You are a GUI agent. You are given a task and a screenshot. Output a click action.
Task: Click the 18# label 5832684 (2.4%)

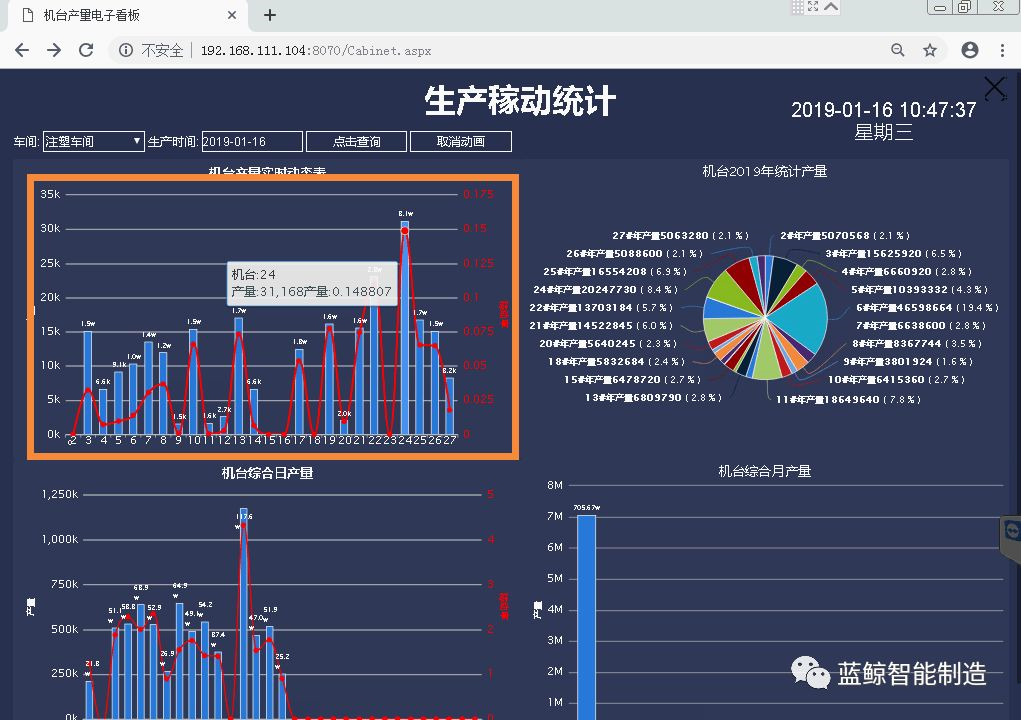616,361
